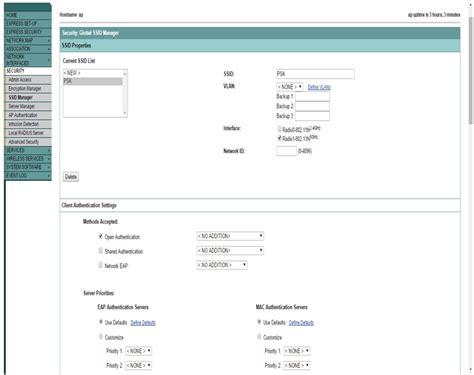Open Server Manager page
The width and height of the screenshot is (474, 375).
[28, 106]
